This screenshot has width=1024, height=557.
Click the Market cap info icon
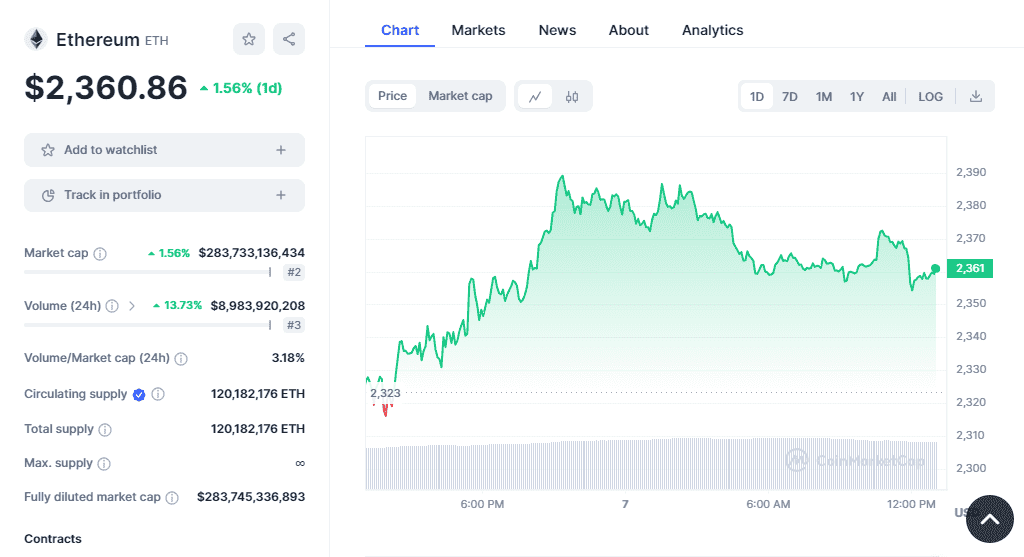pos(100,254)
